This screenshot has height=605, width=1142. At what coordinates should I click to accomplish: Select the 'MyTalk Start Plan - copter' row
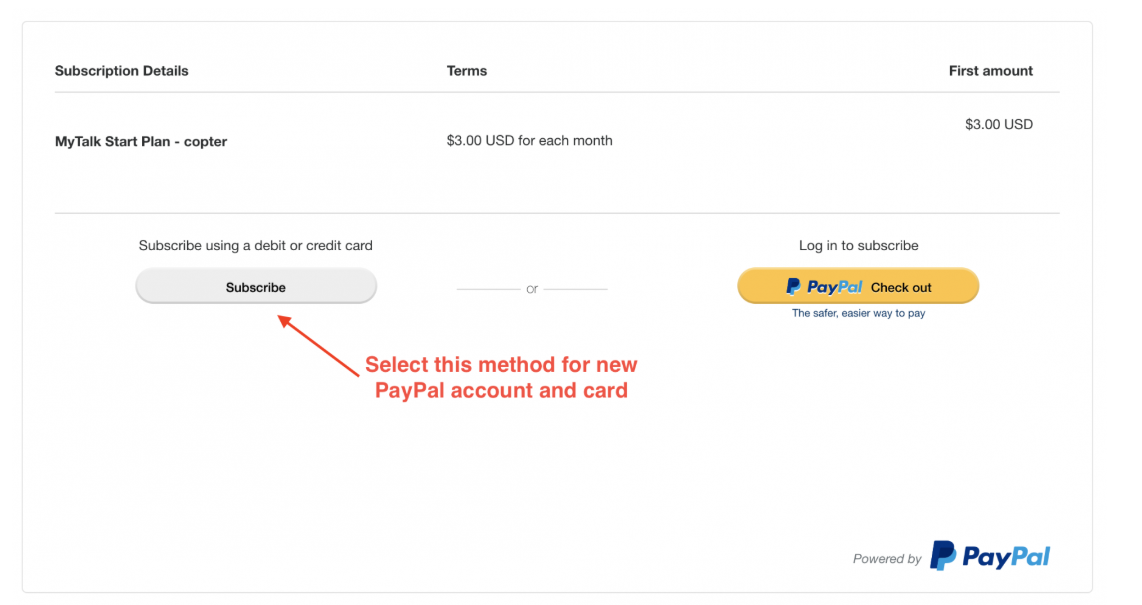tap(140, 141)
